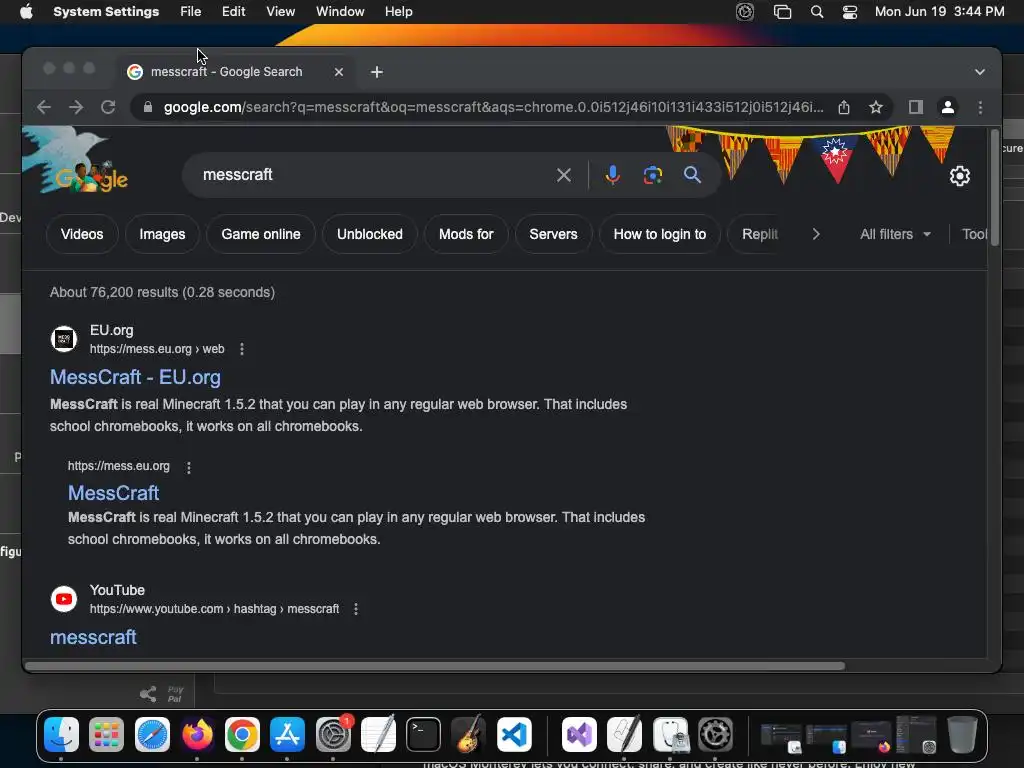This screenshot has height=768, width=1024.
Task: Select the Mods for chip
Action: coord(466,234)
